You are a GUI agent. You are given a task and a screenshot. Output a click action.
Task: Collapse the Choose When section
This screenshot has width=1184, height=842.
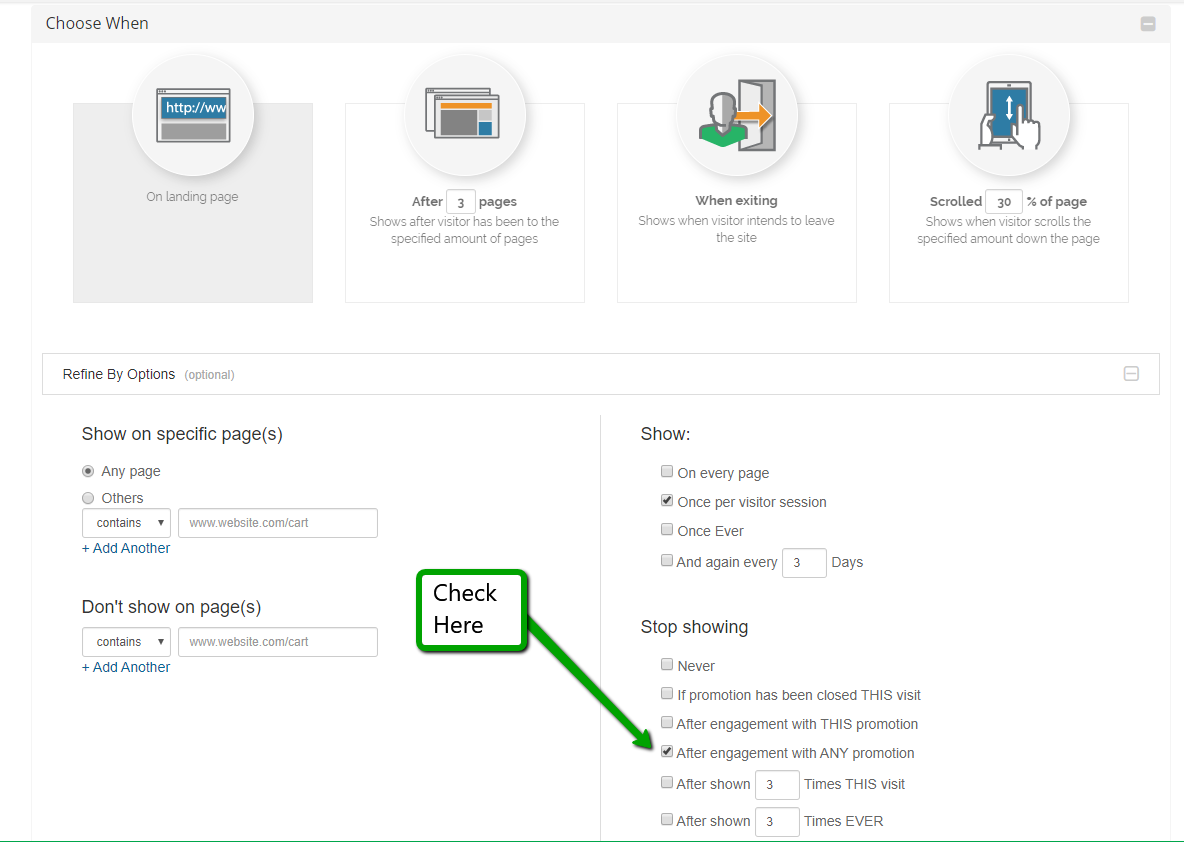pyautogui.click(x=1148, y=24)
